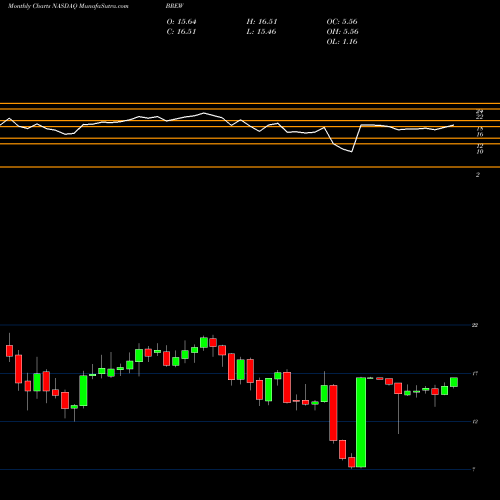Select the 'OH: 5.56' value
500x500 pixels.
pos(342,32)
